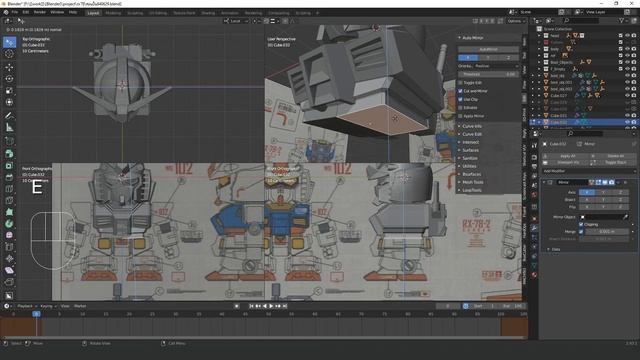Open the Auto Mirror orientation dropdown
The height and width of the screenshot is (360, 640).
489,66
